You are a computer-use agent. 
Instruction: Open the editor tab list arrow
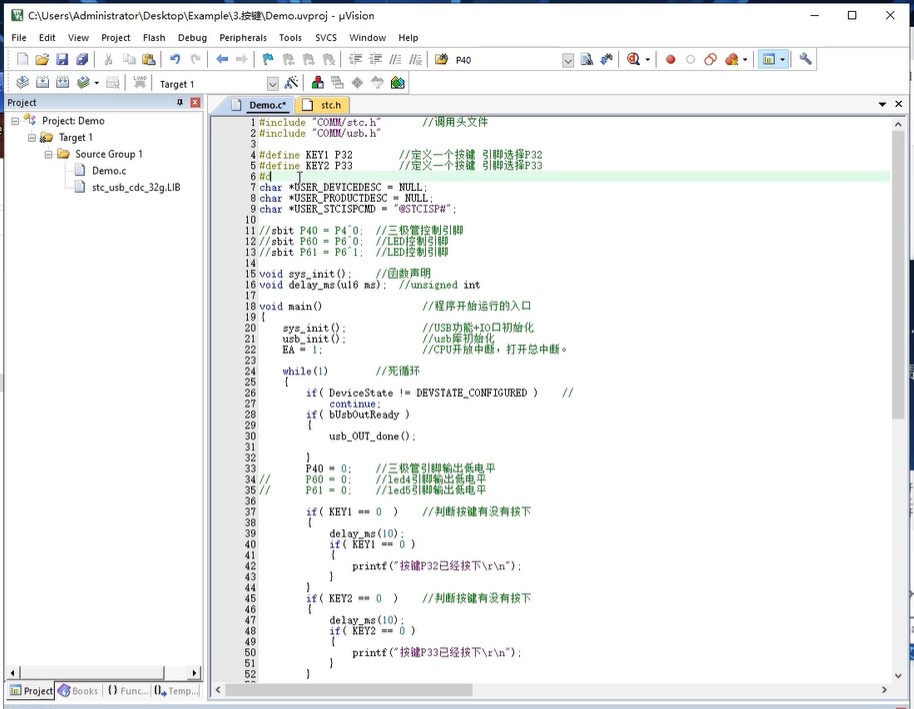883,104
